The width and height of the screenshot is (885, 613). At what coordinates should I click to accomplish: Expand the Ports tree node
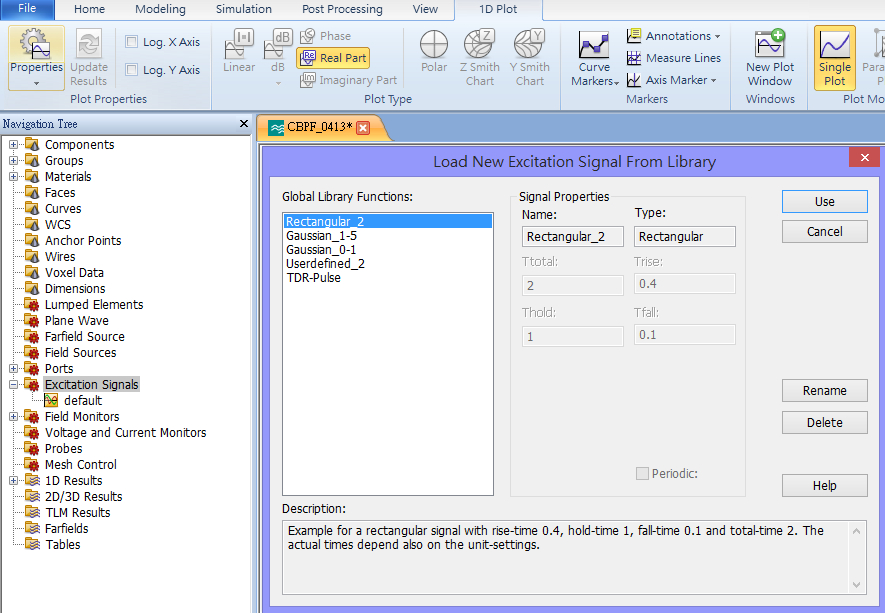point(14,369)
